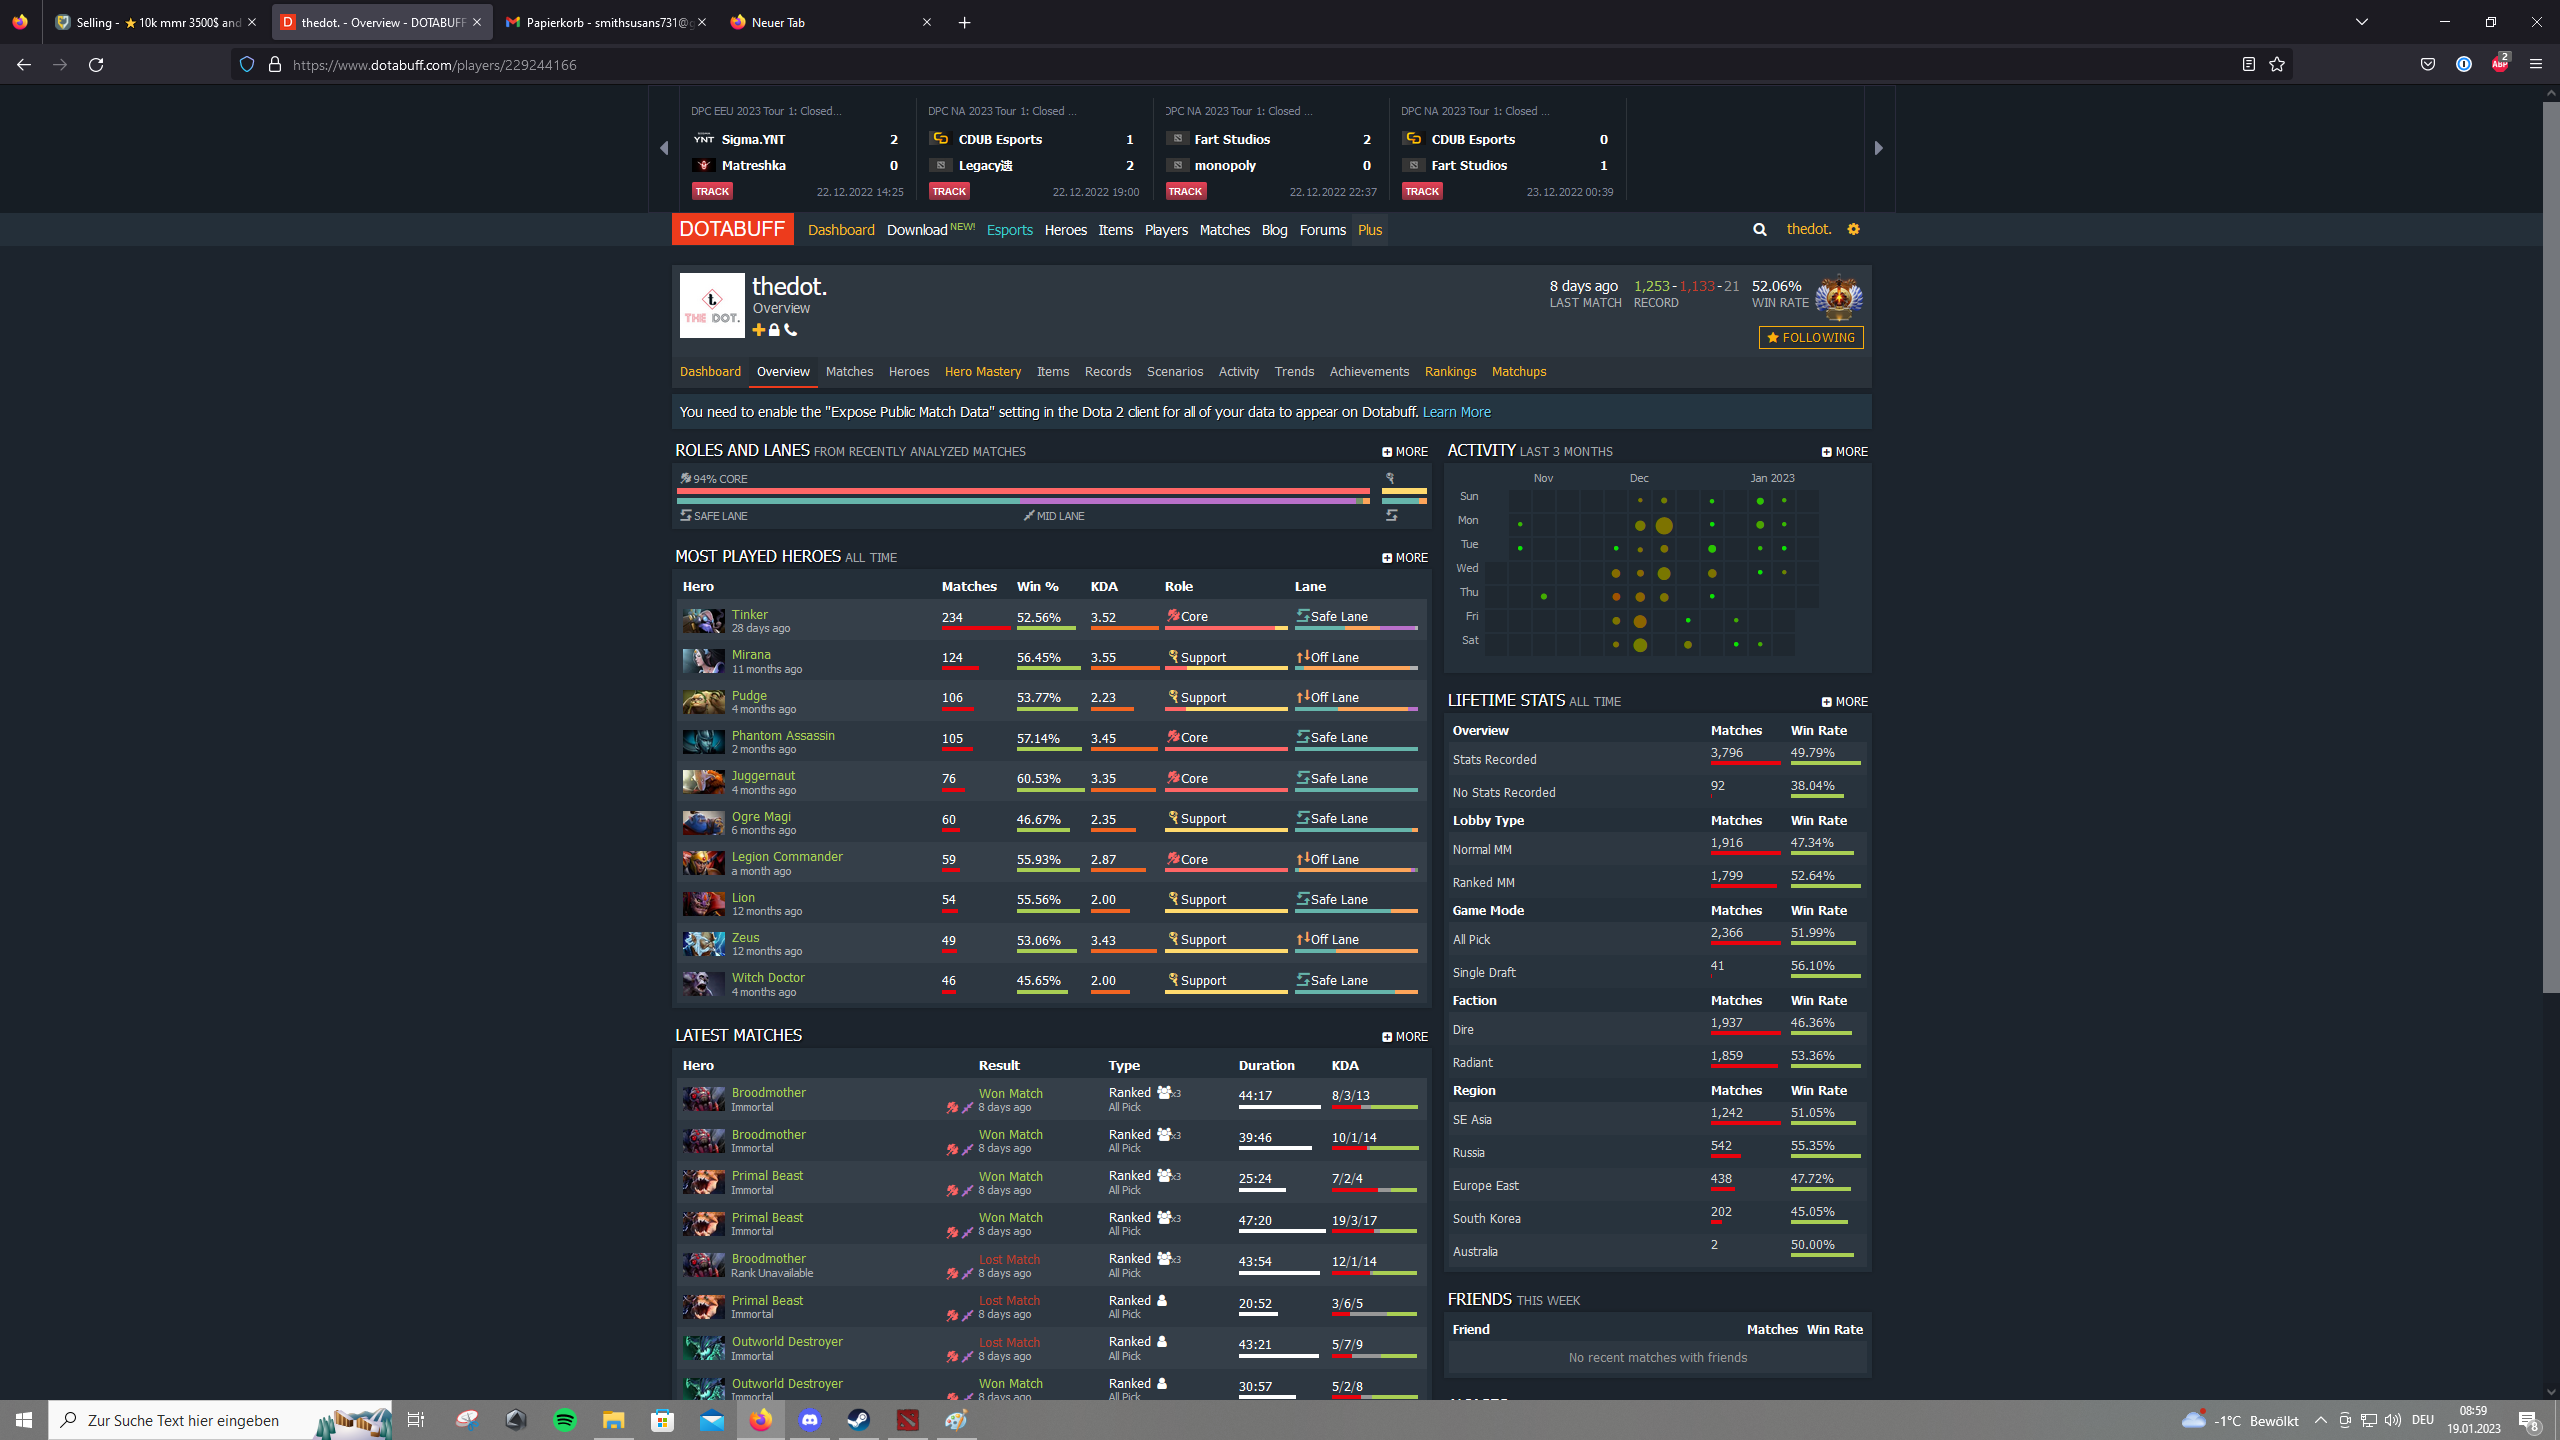Viewport: 2560px width, 1440px height.
Task: Expand Most Played Heroes with More
Action: pos(1405,558)
